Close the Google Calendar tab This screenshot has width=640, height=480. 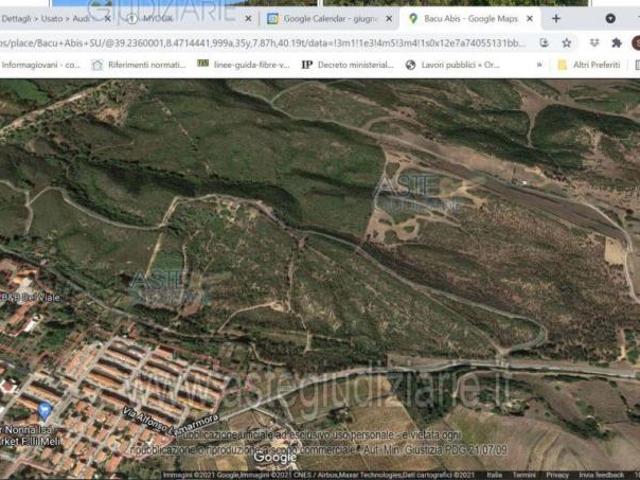pos(389,19)
